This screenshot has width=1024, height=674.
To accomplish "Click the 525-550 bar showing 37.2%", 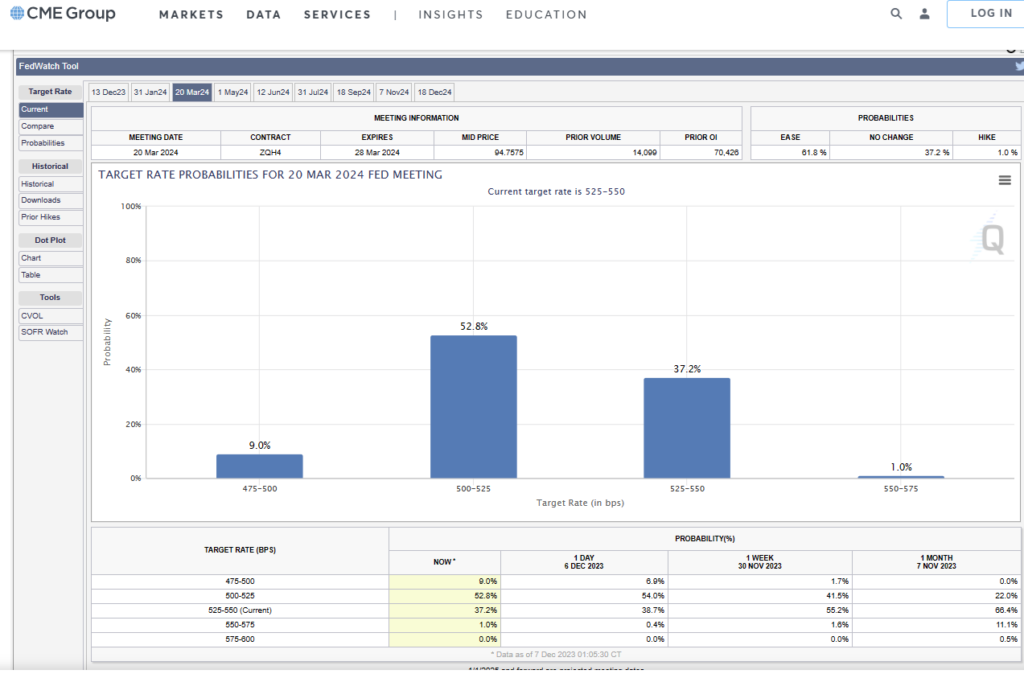I will (686, 427).
